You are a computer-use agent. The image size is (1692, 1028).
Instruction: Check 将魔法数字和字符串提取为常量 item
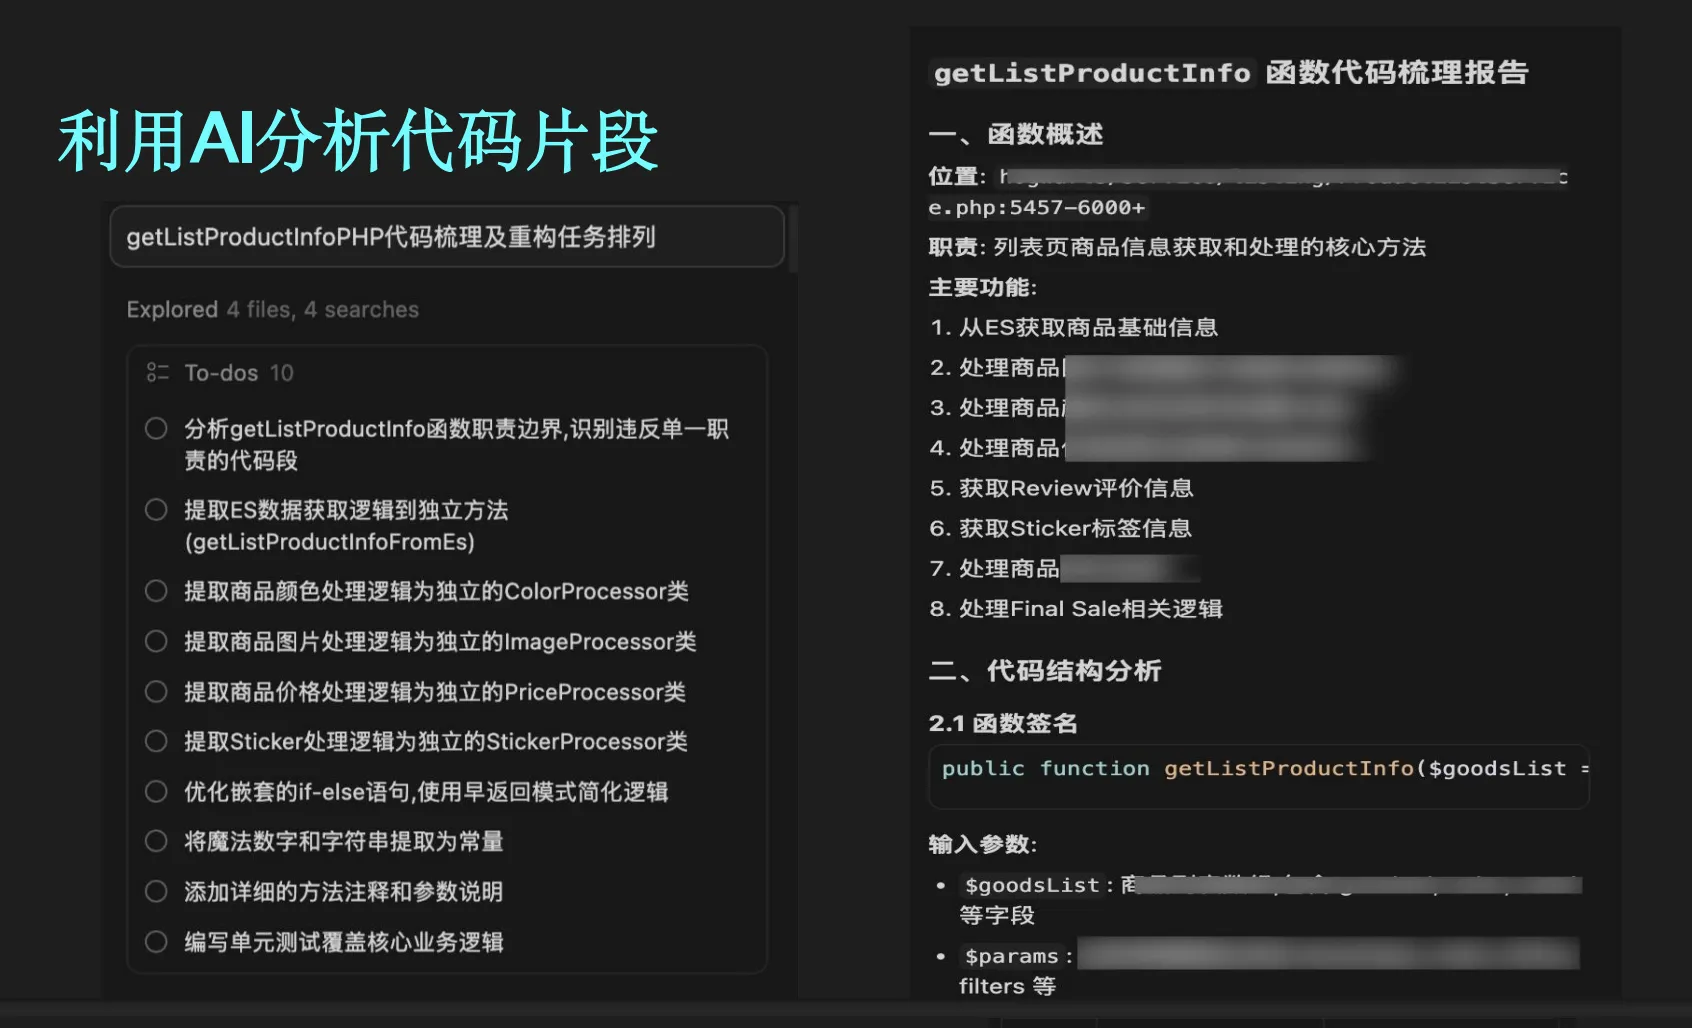pos(156,841)
